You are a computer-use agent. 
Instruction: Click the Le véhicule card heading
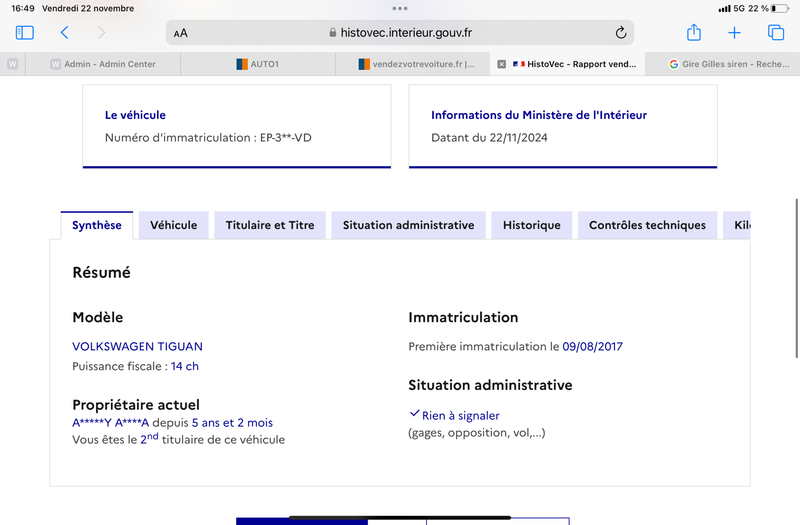click(135, 115)
